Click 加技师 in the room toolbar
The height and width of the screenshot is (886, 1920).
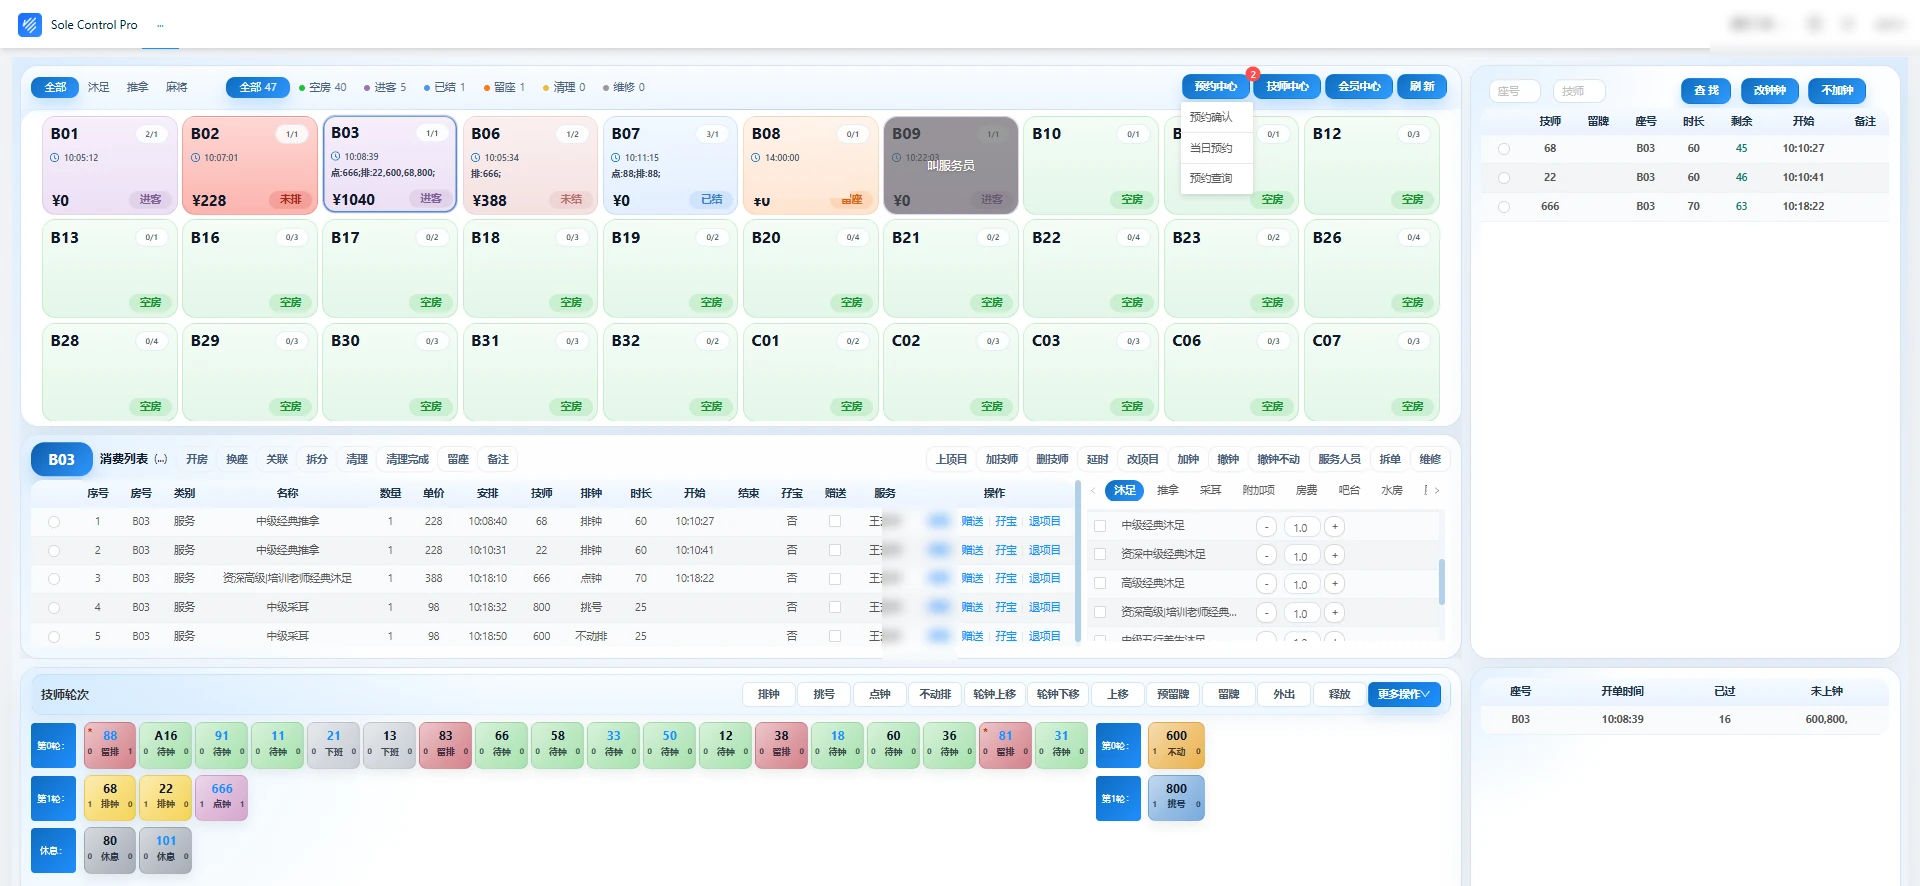click(1002, 460)
